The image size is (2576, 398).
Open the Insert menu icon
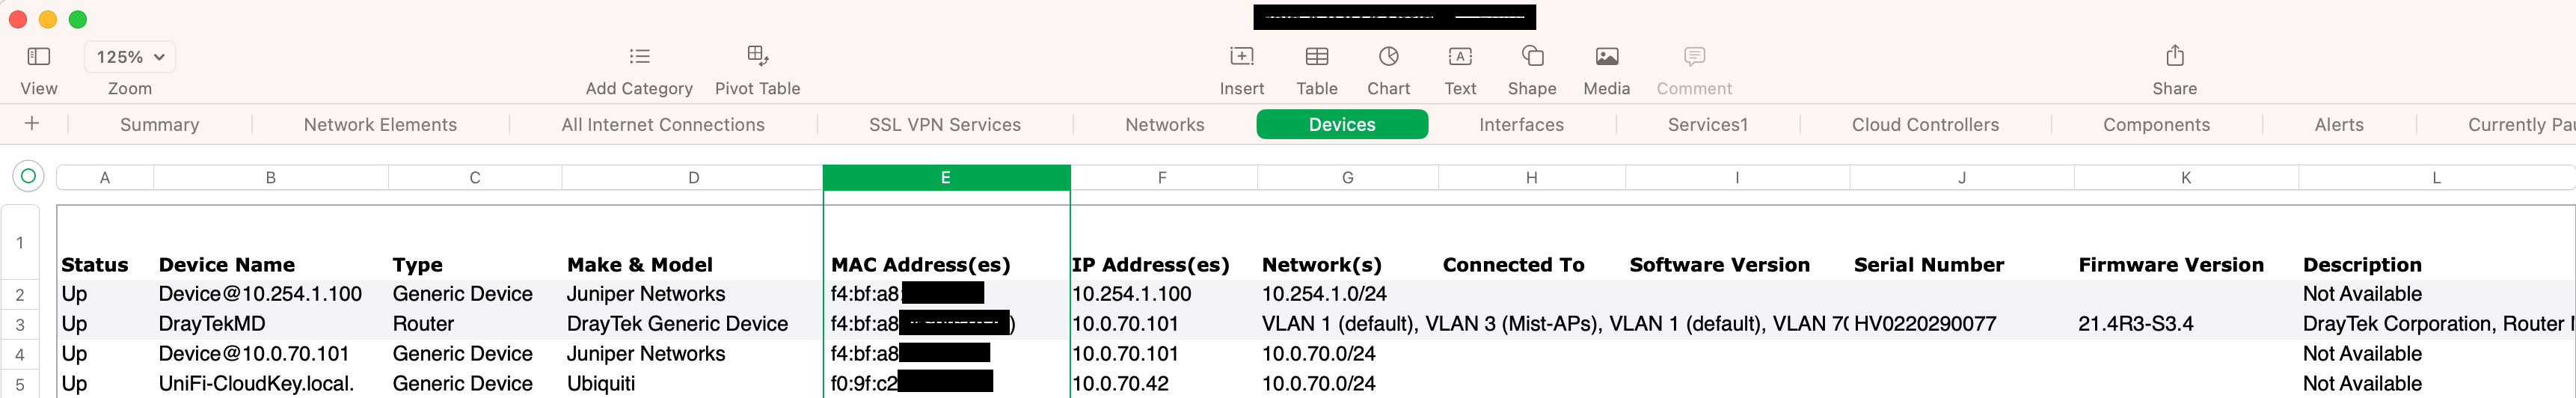click(x=1241, y=56)
